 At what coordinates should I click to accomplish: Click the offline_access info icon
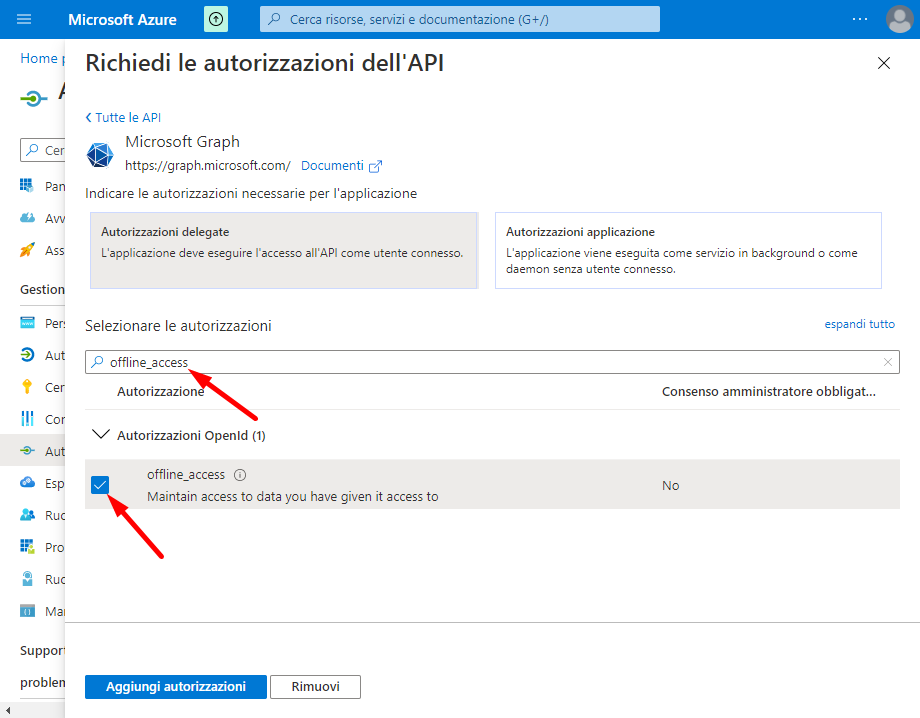coord(240,475)
